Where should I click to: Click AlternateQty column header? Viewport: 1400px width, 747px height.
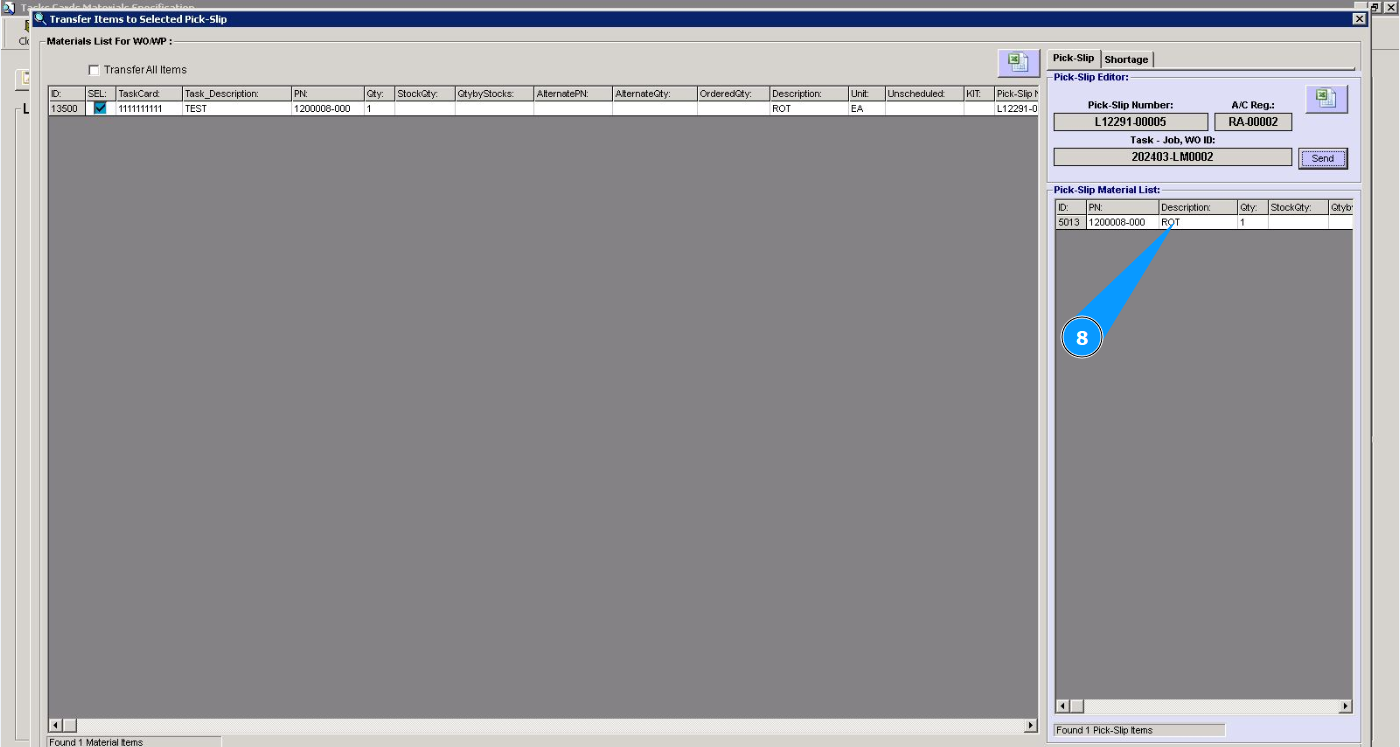(x=655, y=94)
